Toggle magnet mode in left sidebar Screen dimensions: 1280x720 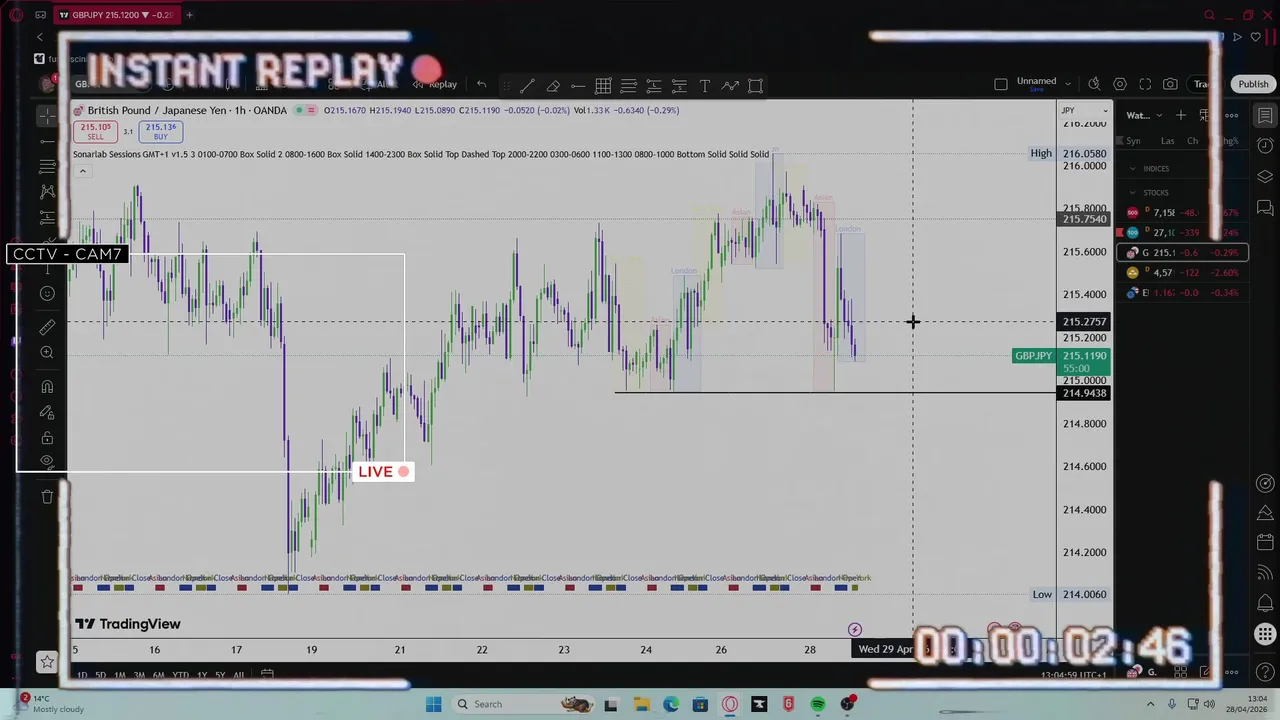pos(47,387)
